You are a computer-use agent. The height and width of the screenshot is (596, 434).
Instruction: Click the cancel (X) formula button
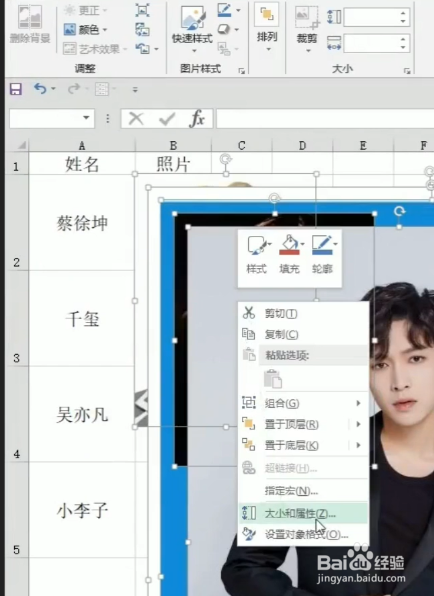coord(136,119)
